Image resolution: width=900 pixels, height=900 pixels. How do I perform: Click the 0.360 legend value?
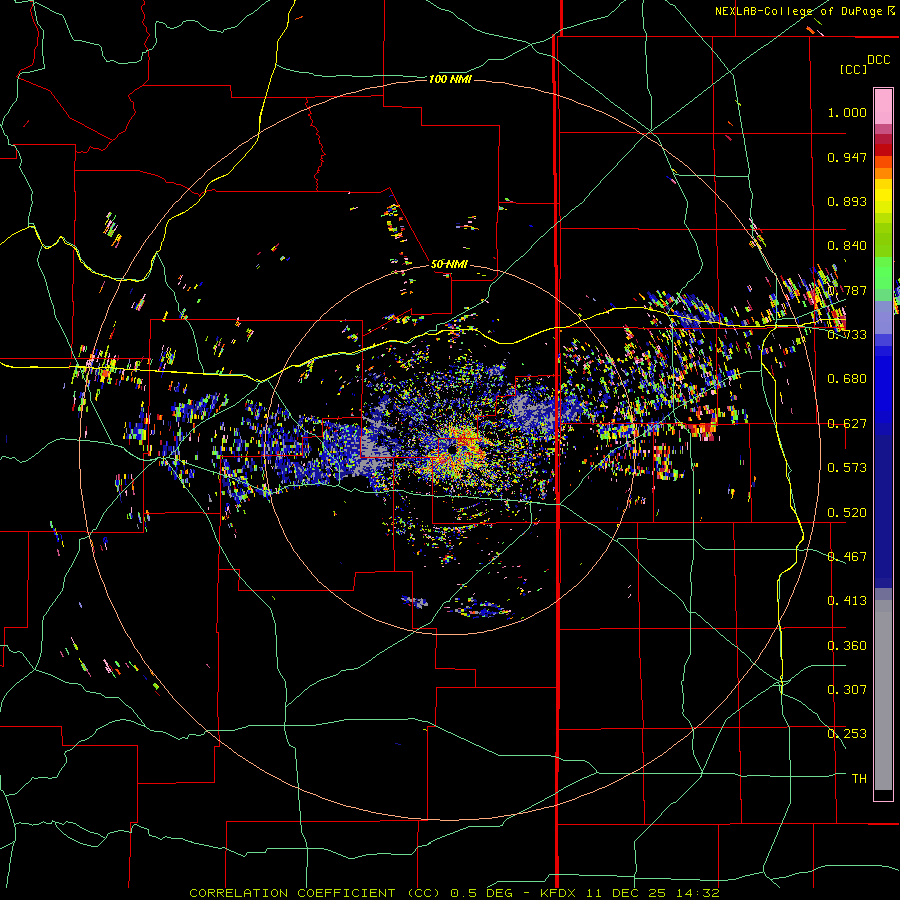tap(847, 645)
